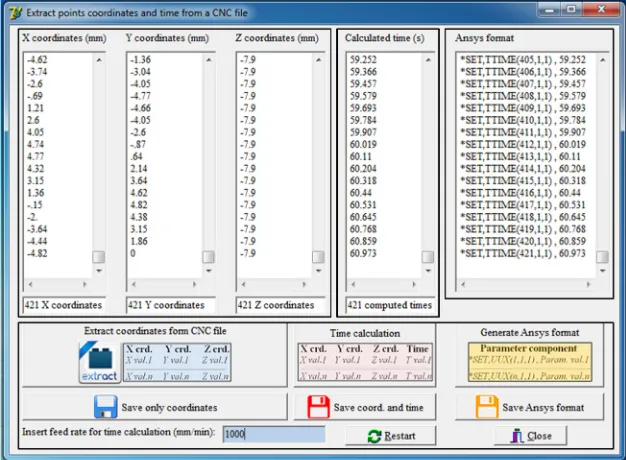Click the pink Time calculation preview image
This screenshot has width=626, height=460.
click(x=365, y=362)
